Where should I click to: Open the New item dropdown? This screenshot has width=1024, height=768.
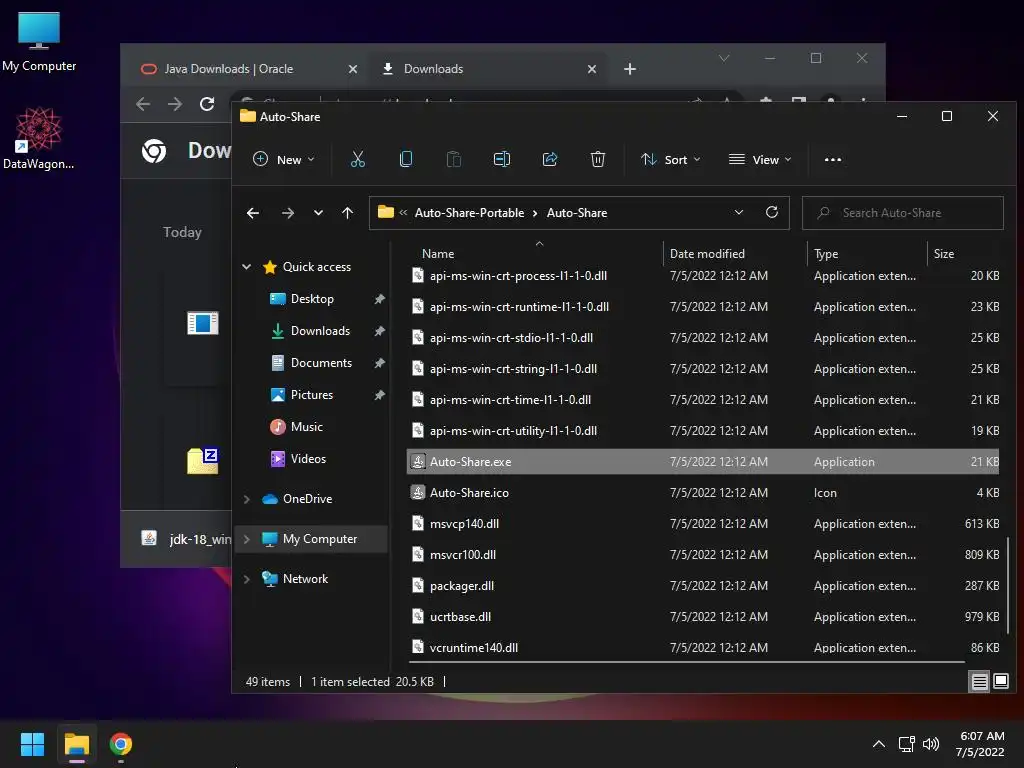284,159
